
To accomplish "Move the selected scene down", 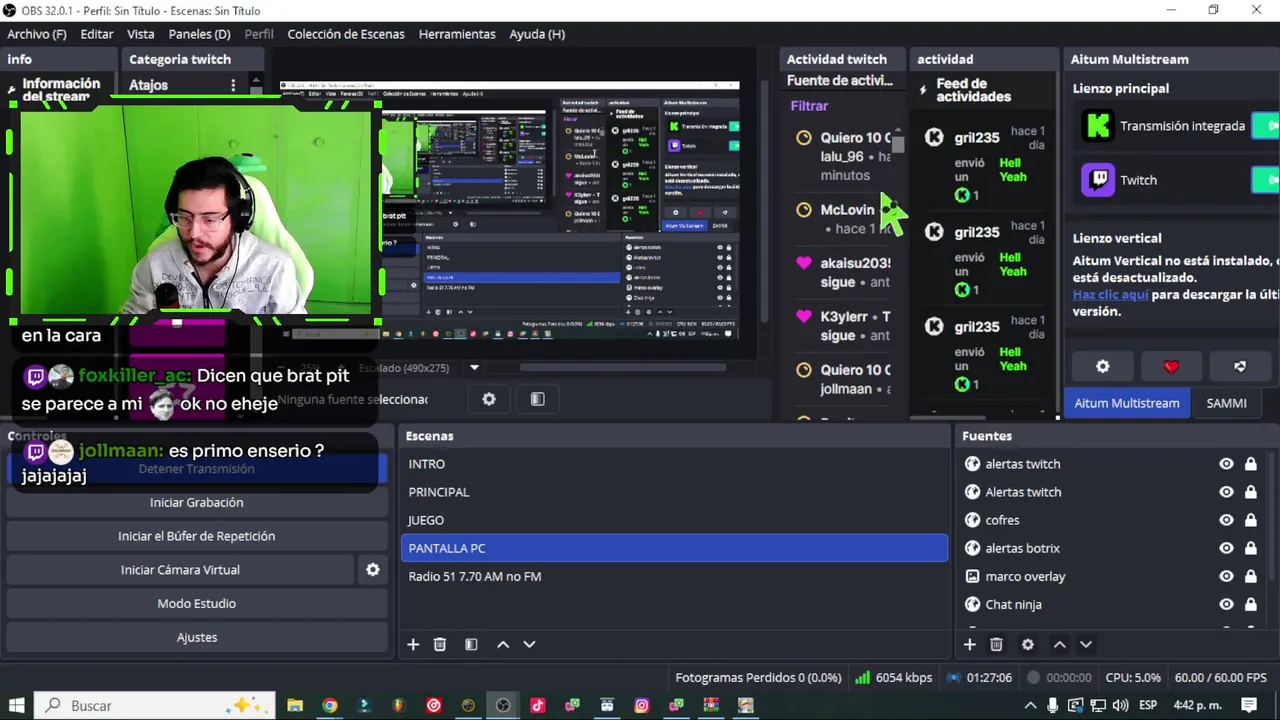I will 529,645.
